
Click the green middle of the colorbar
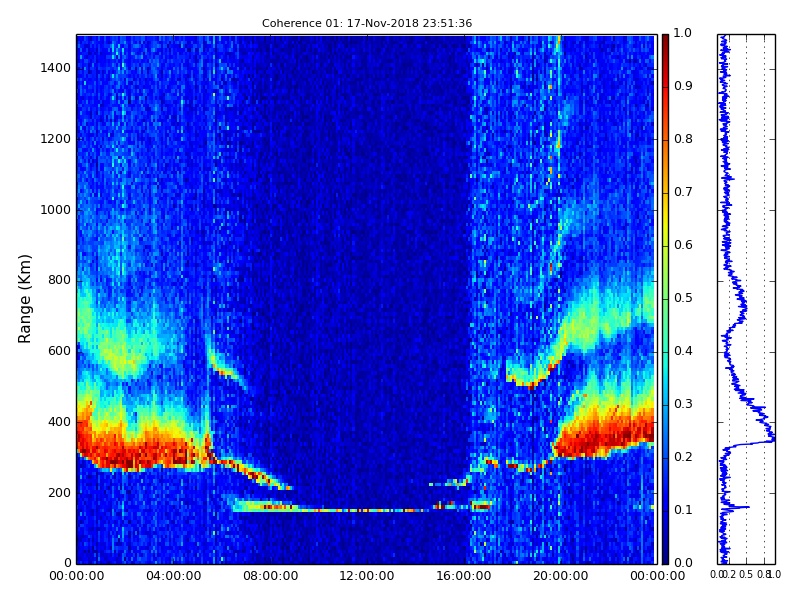tap(665, 299)
